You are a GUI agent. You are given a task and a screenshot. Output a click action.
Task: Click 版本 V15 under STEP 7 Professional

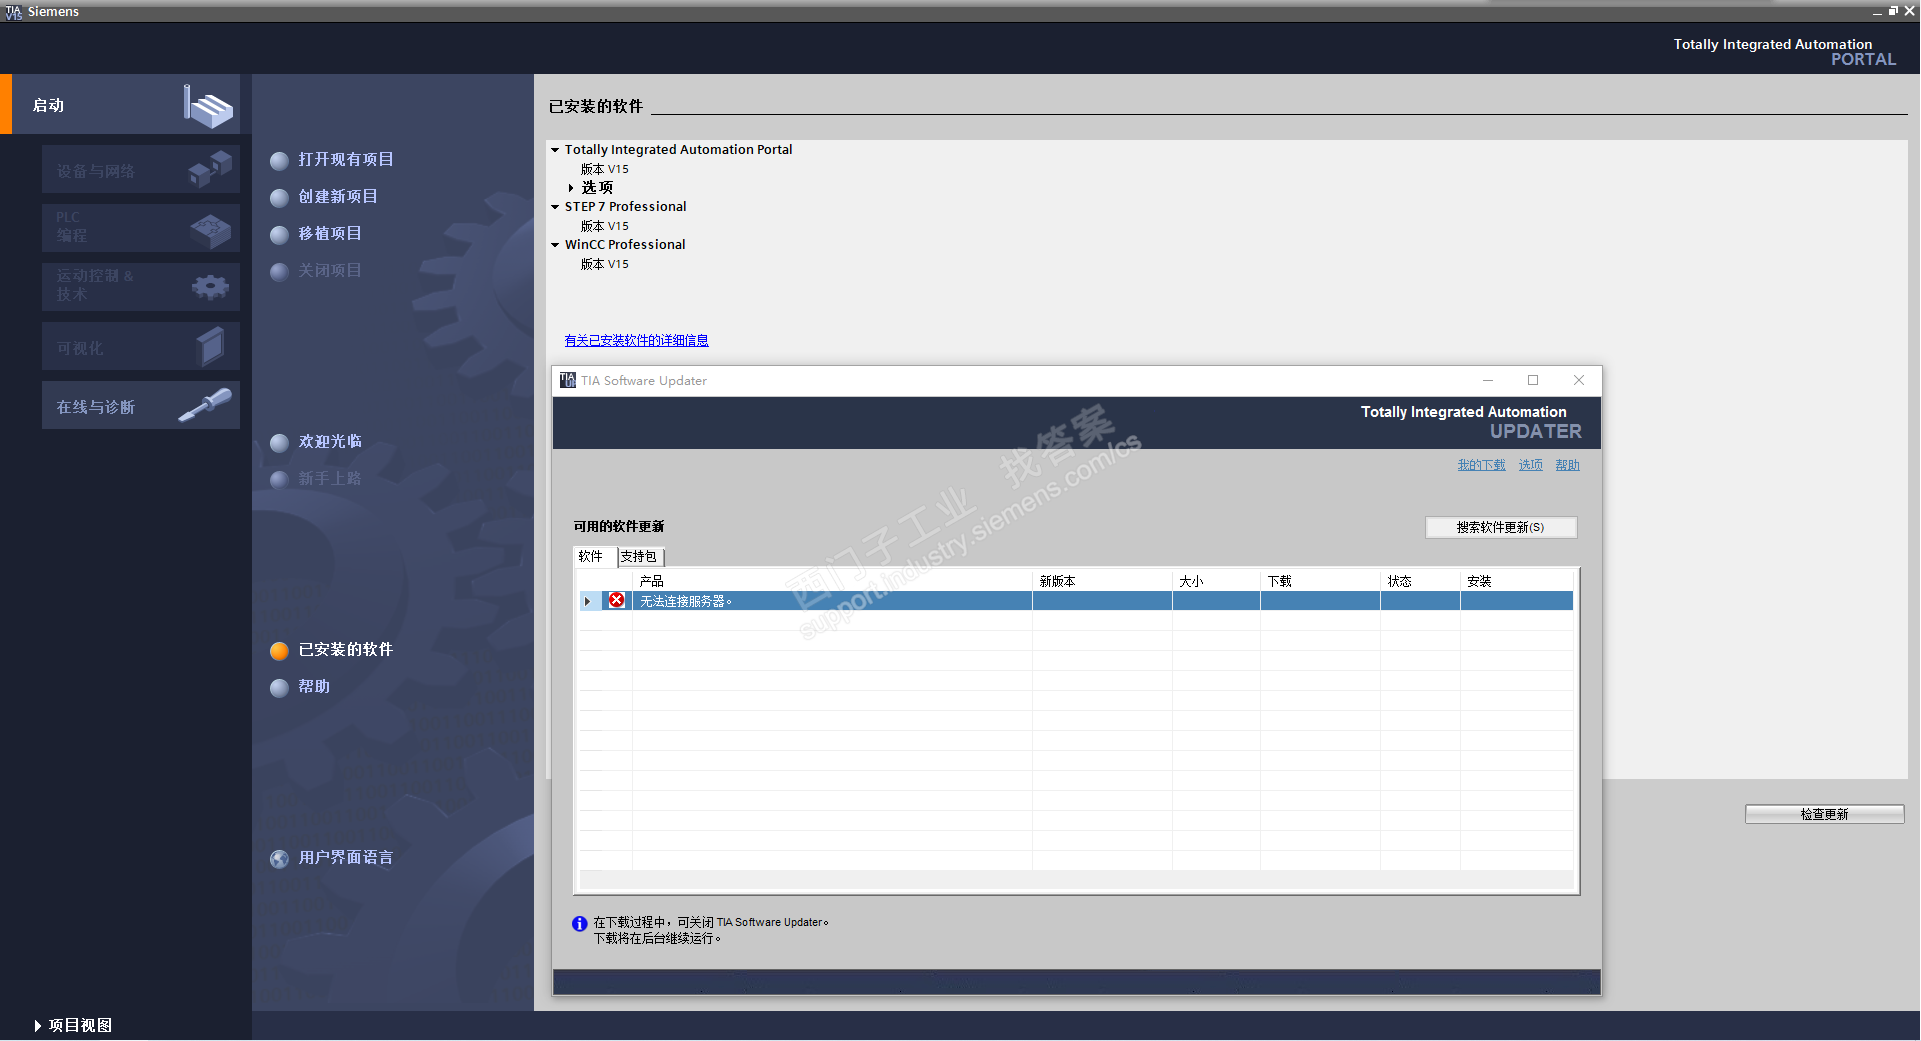(x=605, y=227)
